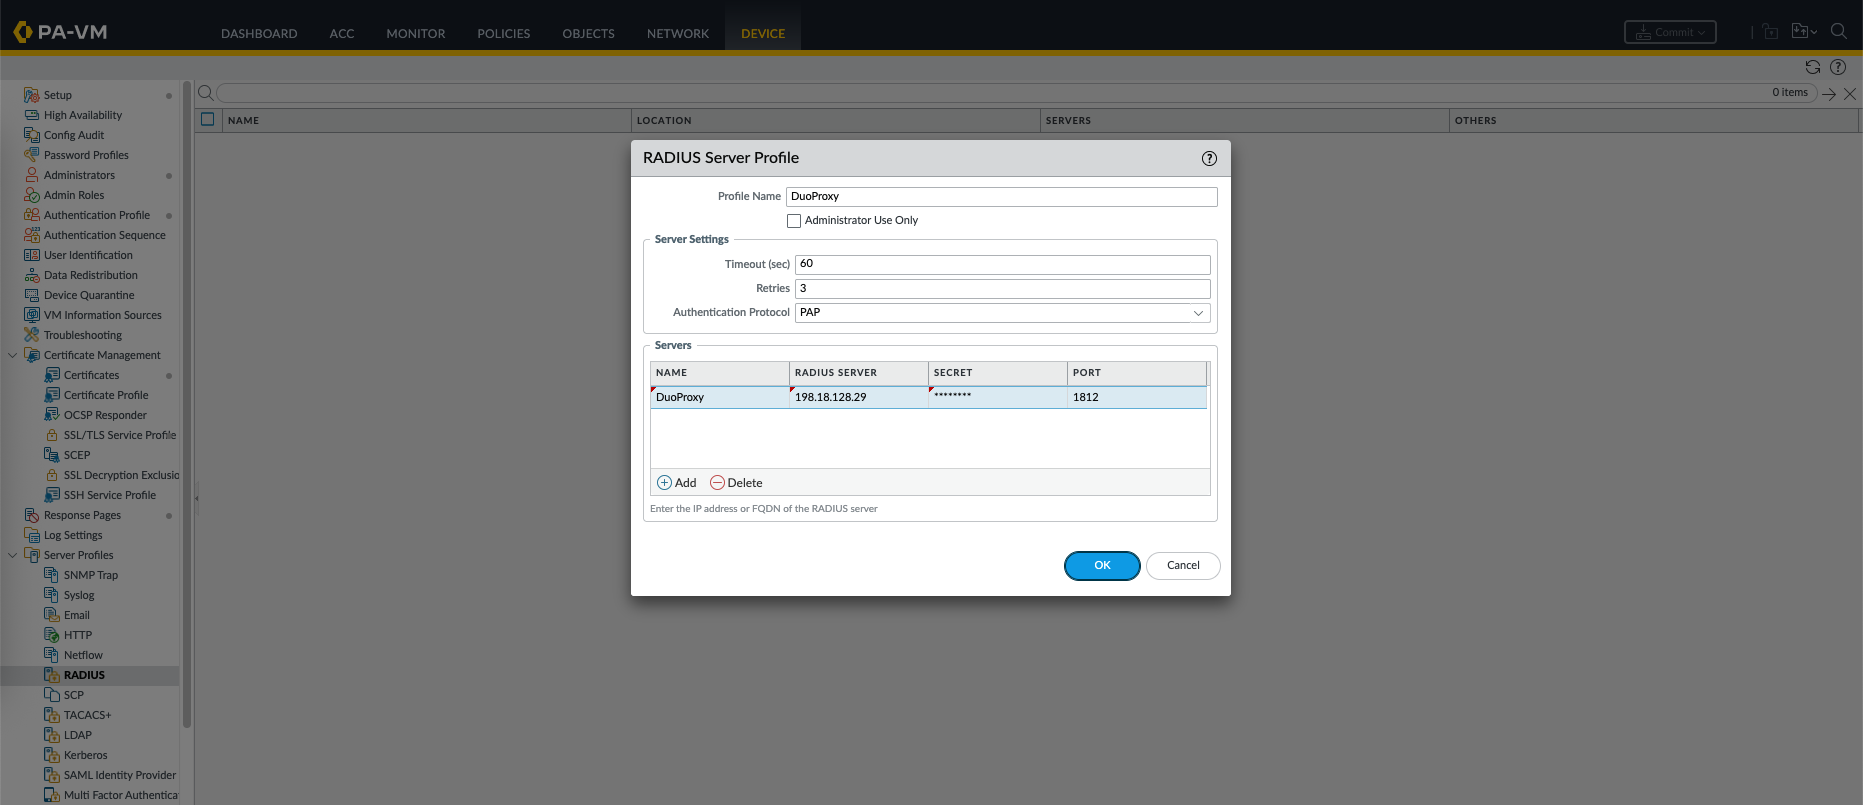Collapse the Certificate Management tree node
The image size is (1863, 805).
(13, 355)
